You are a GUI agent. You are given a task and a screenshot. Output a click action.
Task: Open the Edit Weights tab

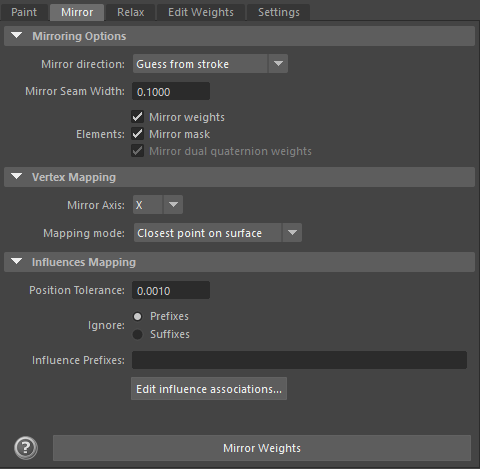(201, 12)
